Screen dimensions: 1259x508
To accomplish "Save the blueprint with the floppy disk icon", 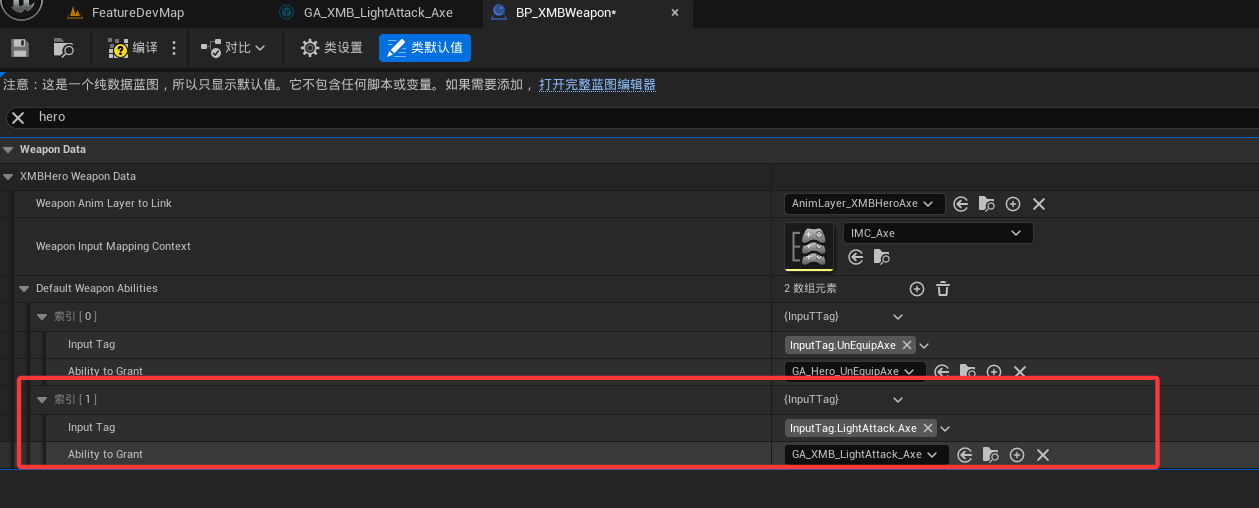I will (x=20, y=47).
